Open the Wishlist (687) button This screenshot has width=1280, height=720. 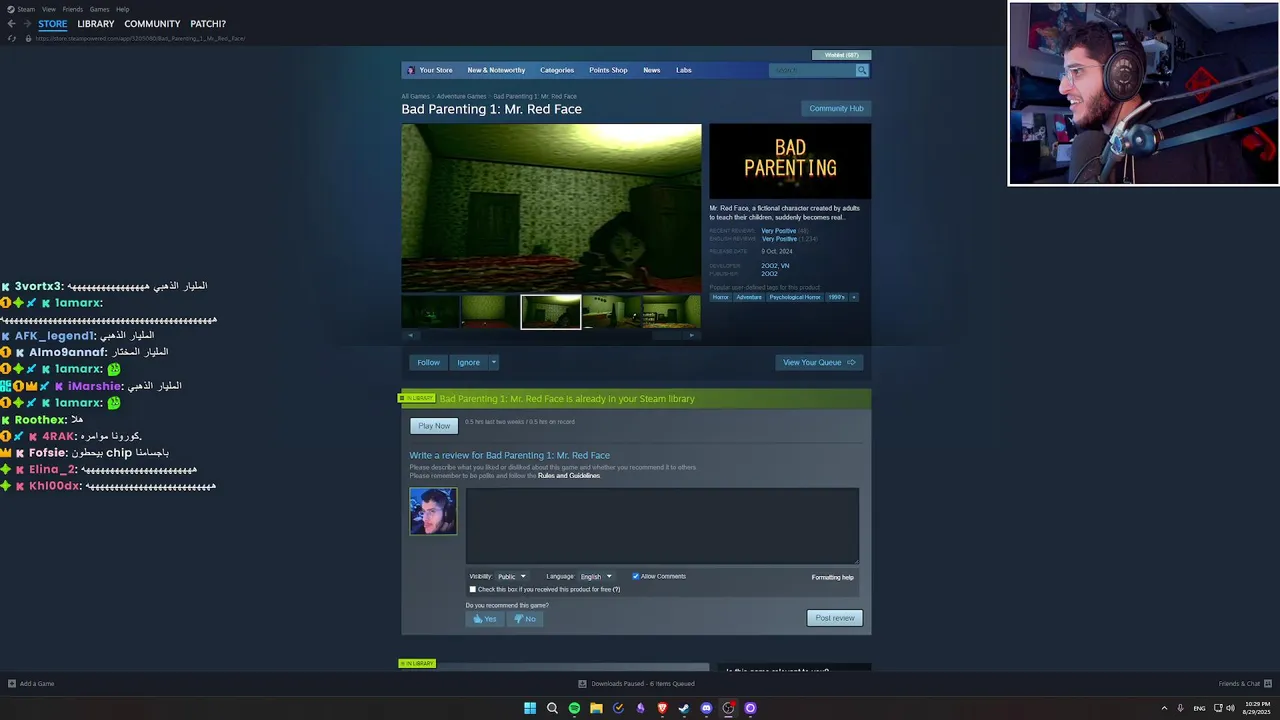pos(842,55)
